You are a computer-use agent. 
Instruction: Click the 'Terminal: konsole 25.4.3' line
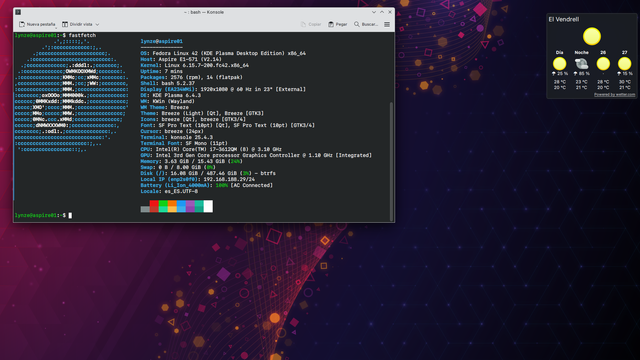pos(176,137)
